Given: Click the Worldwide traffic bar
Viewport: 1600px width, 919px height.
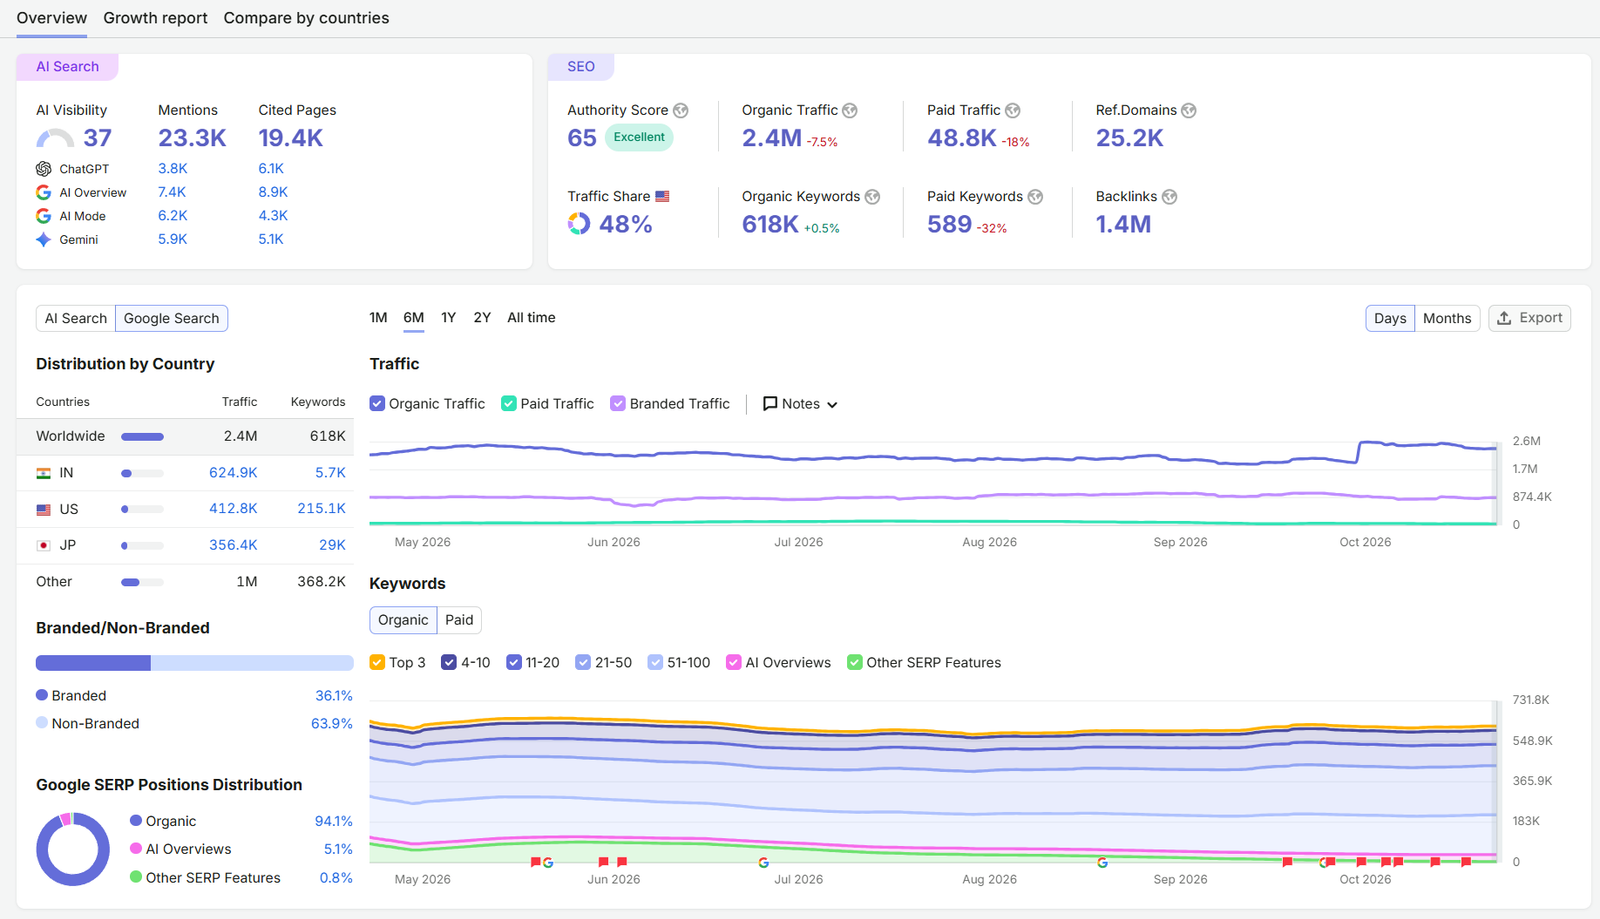Looking at the screenshot, I should tap(142, 437).
